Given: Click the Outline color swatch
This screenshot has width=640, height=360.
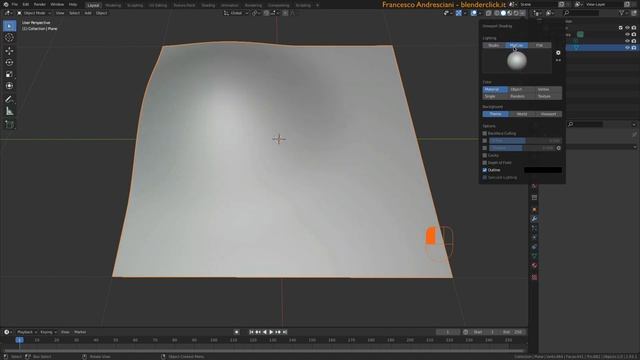Looking at the screenshot, I should [x=543, y=170].
